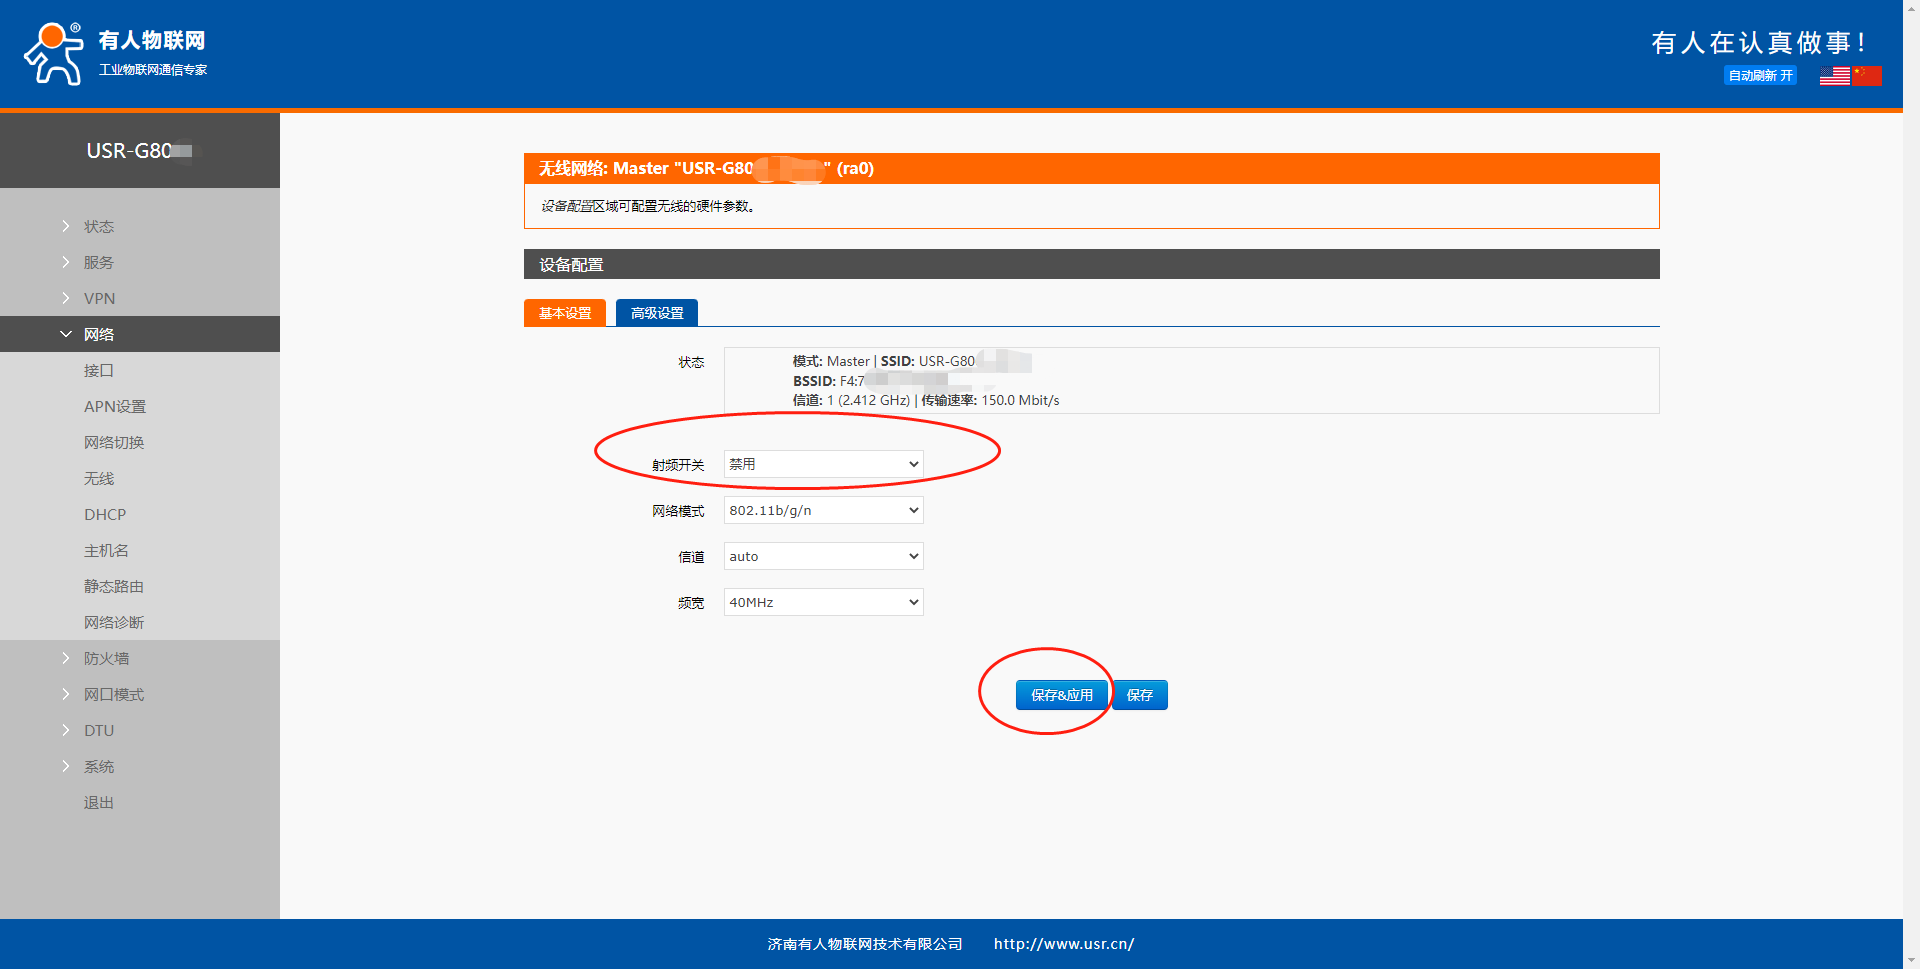Click the 保存&应用 button
1920x969 pixels.
coord(1061,695)
